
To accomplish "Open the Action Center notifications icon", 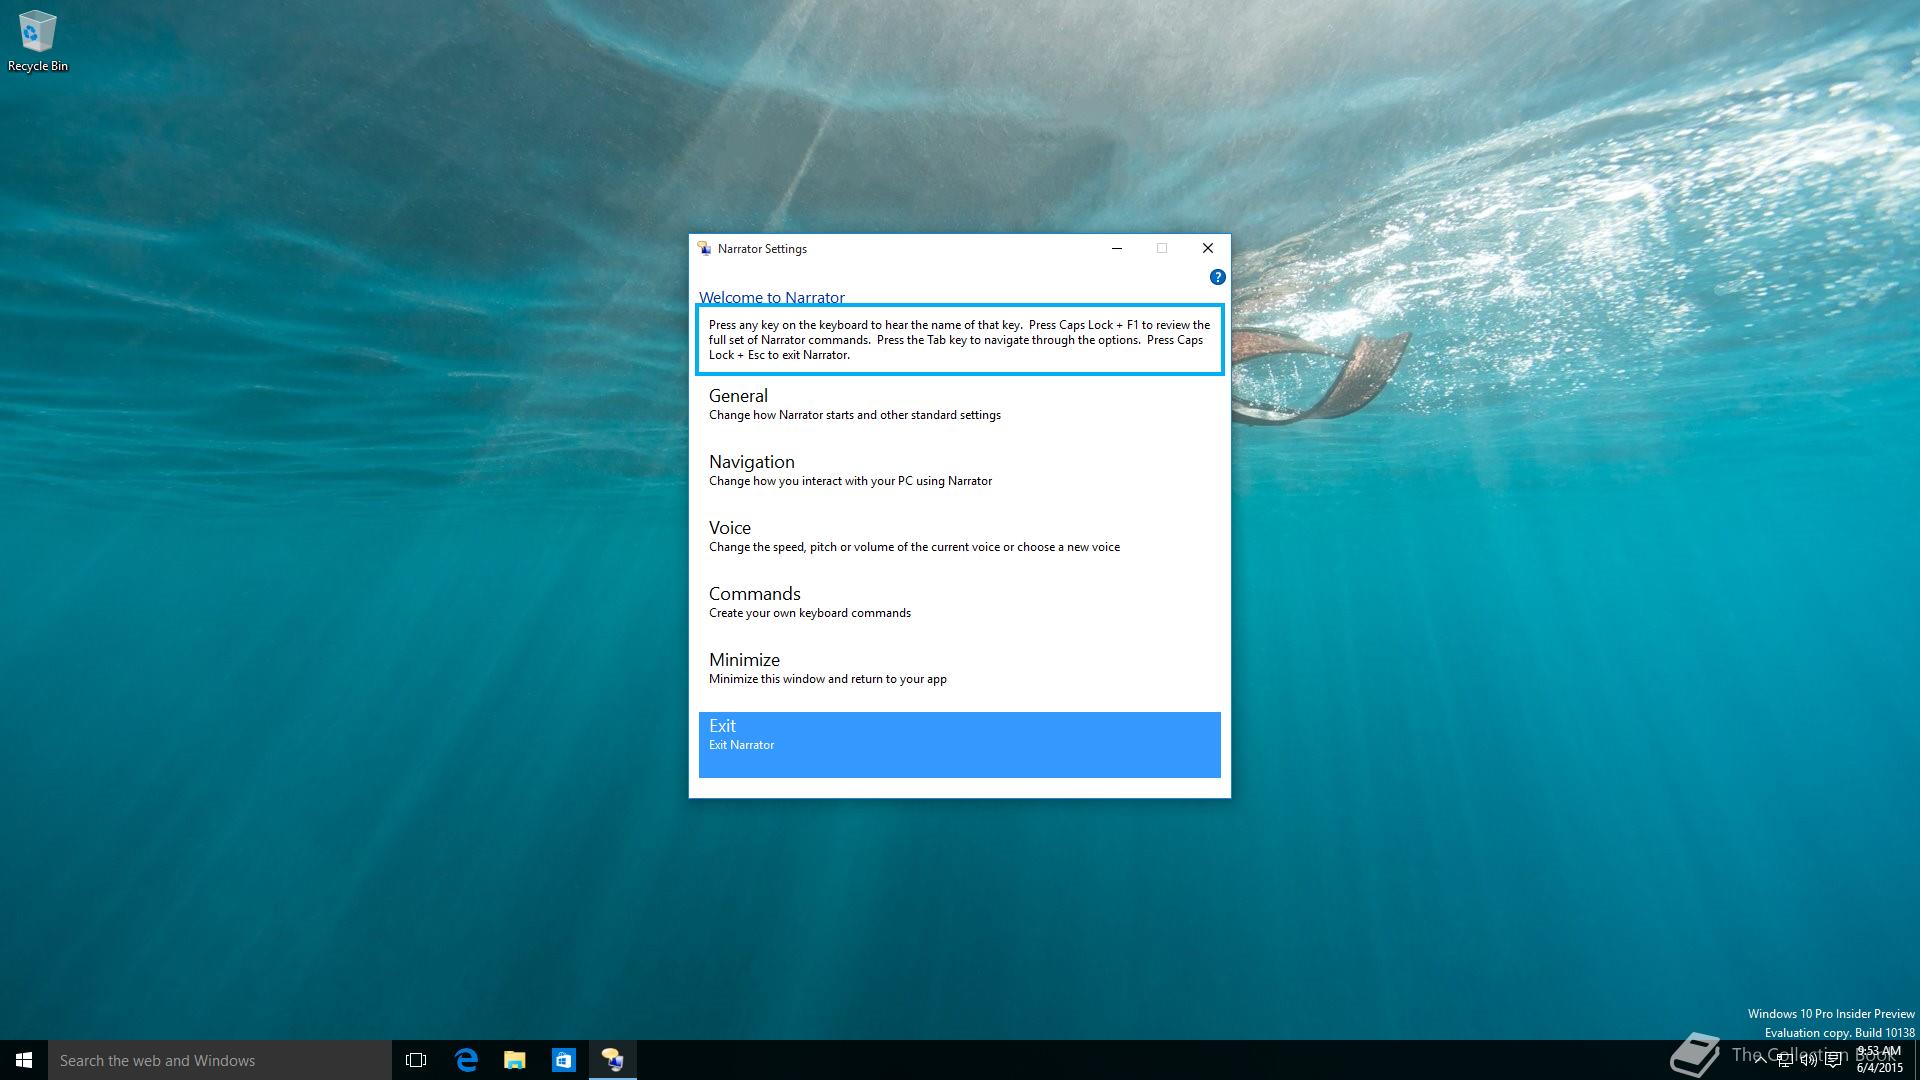I will [x=1833, y=1061].
